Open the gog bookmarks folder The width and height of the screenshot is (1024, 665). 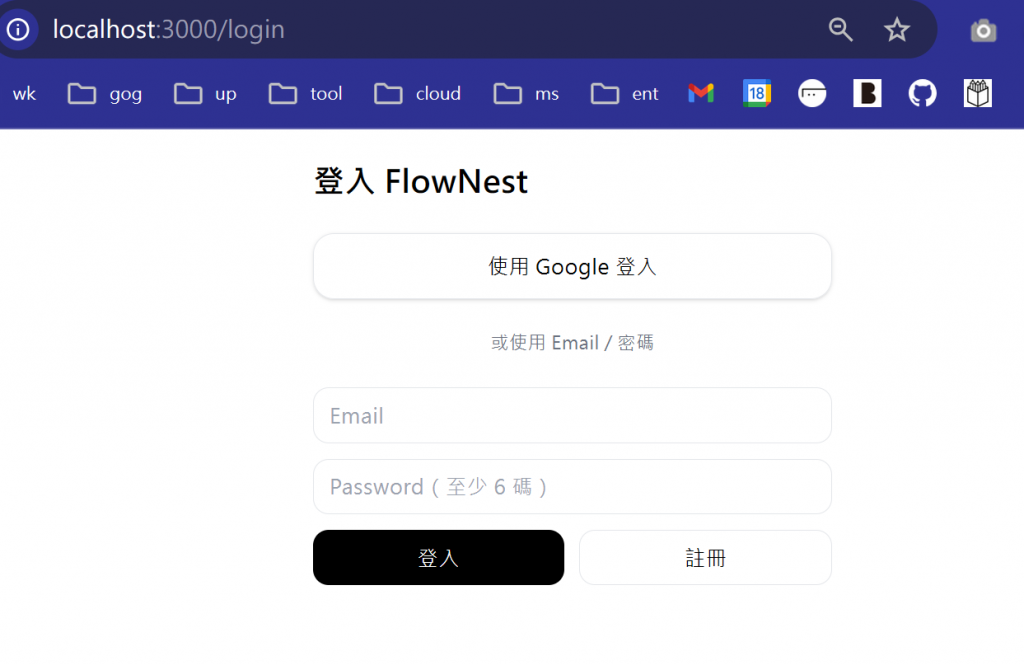[104, 94]
